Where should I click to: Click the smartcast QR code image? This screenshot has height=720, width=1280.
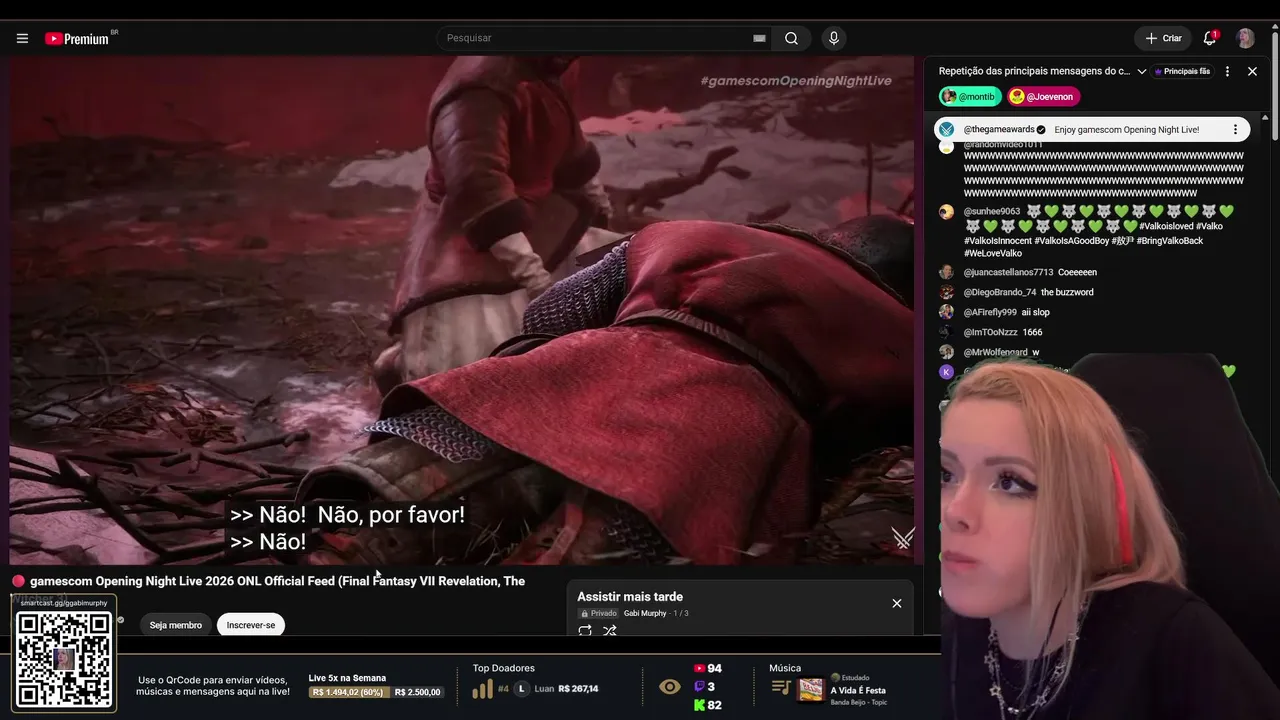(x=64, y=659)
